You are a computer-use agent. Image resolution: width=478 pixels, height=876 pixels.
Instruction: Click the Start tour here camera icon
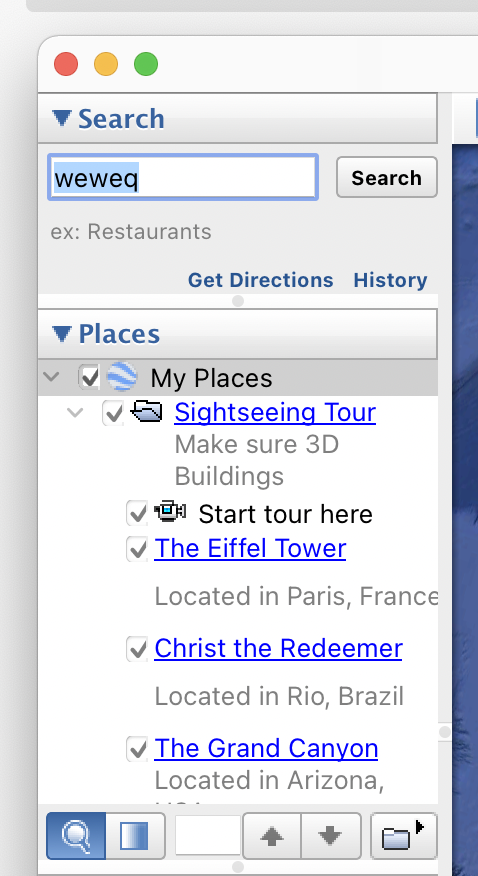[170, 512]
